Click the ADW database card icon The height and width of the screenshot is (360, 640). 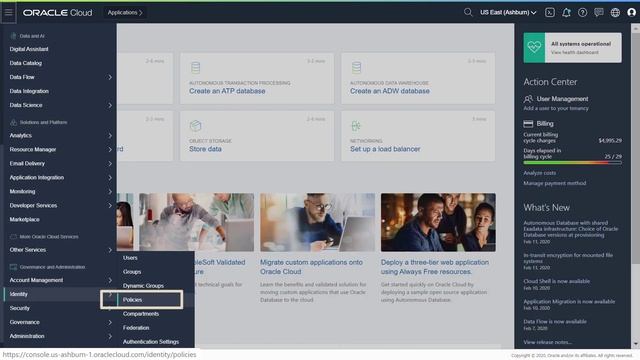(356, 67)
